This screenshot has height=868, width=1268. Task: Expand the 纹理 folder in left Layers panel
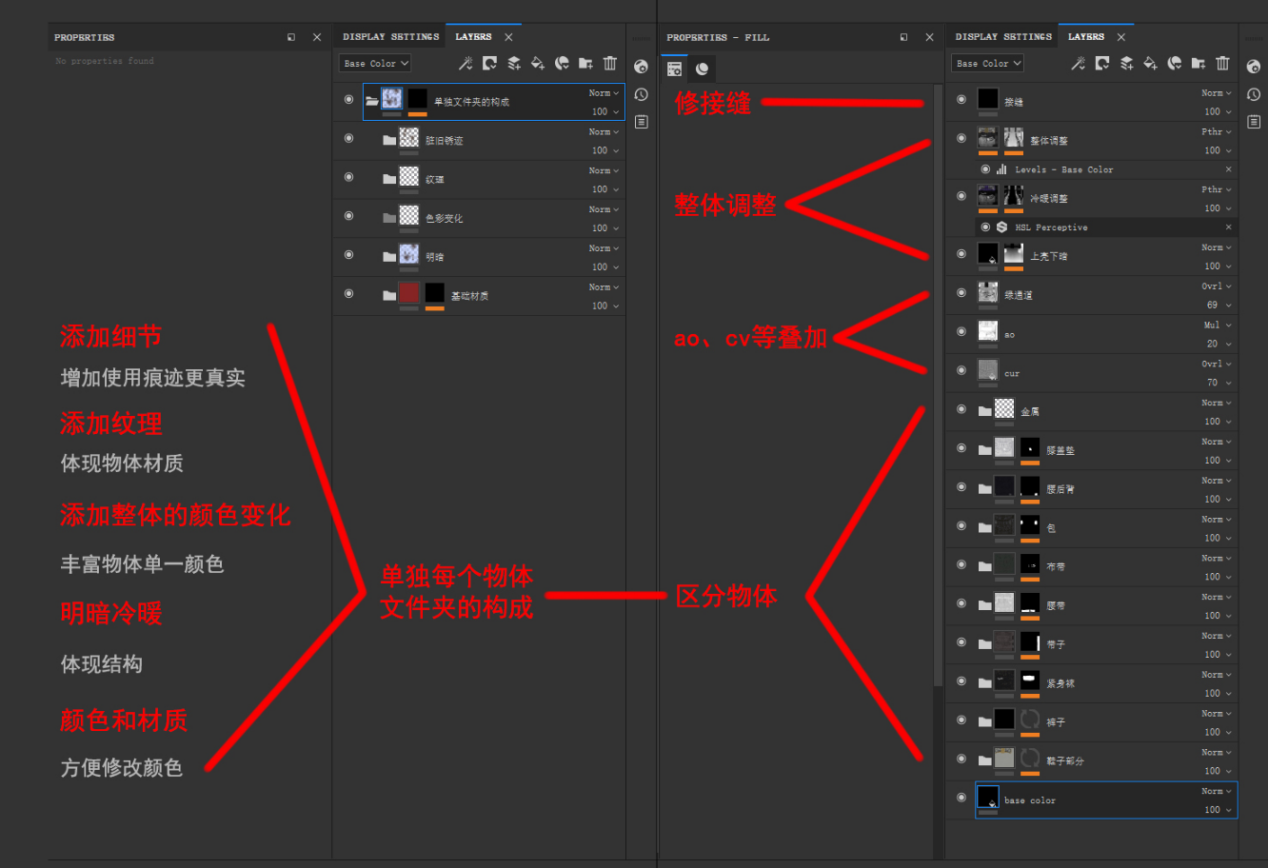point(390,179)
